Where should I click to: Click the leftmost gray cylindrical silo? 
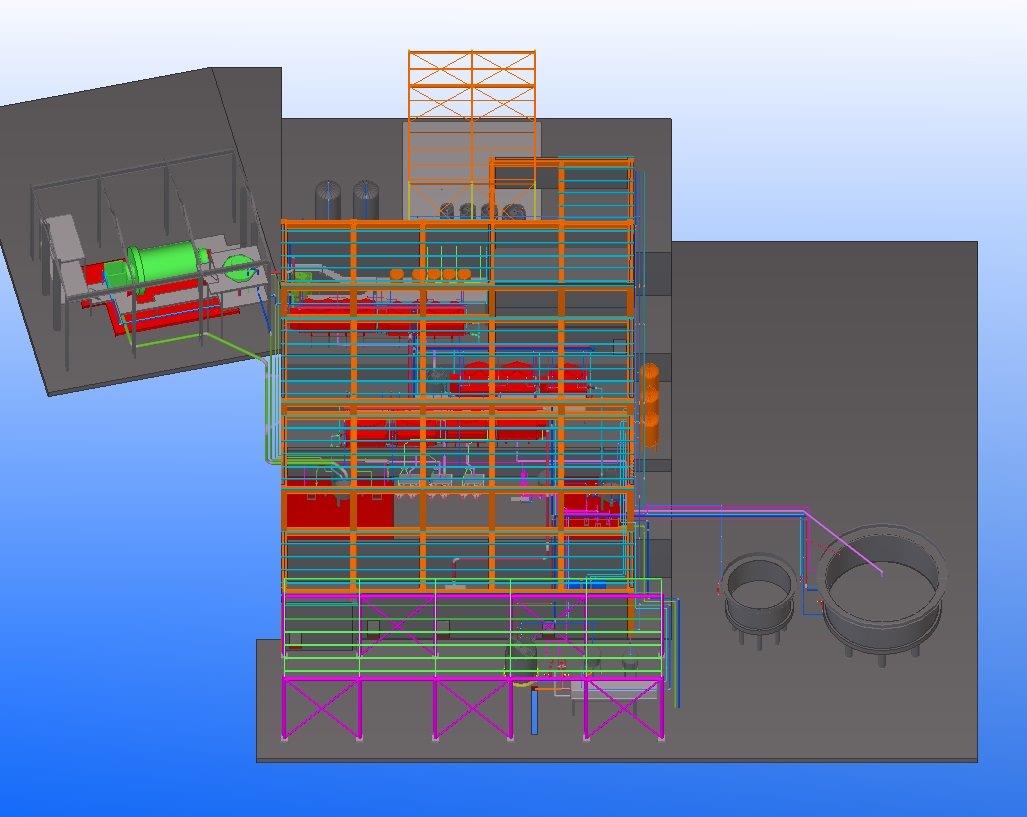click(x=329, y=199)
